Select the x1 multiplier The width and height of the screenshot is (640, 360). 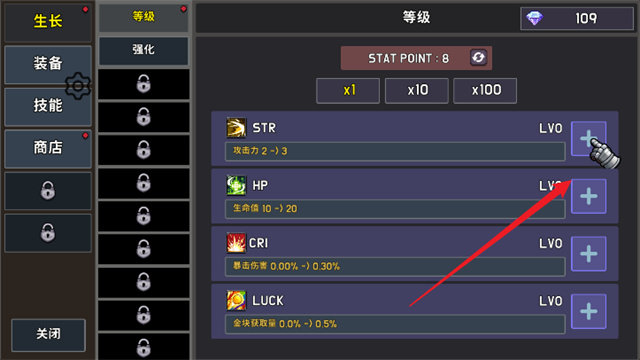click(348, 90)
